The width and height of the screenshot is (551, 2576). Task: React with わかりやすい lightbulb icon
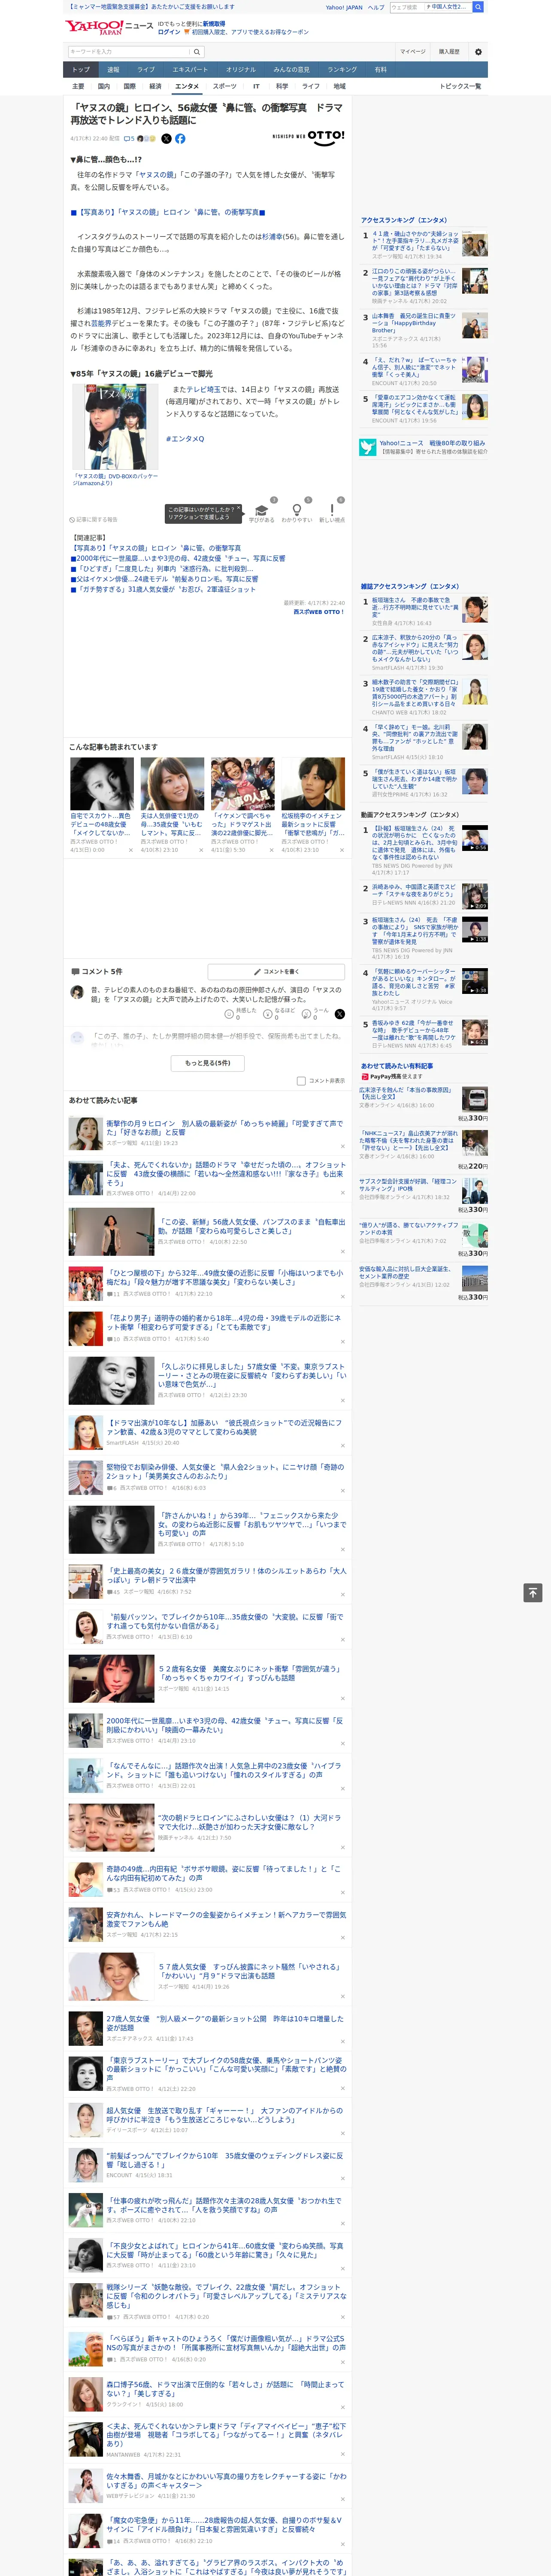coord(296,509)
